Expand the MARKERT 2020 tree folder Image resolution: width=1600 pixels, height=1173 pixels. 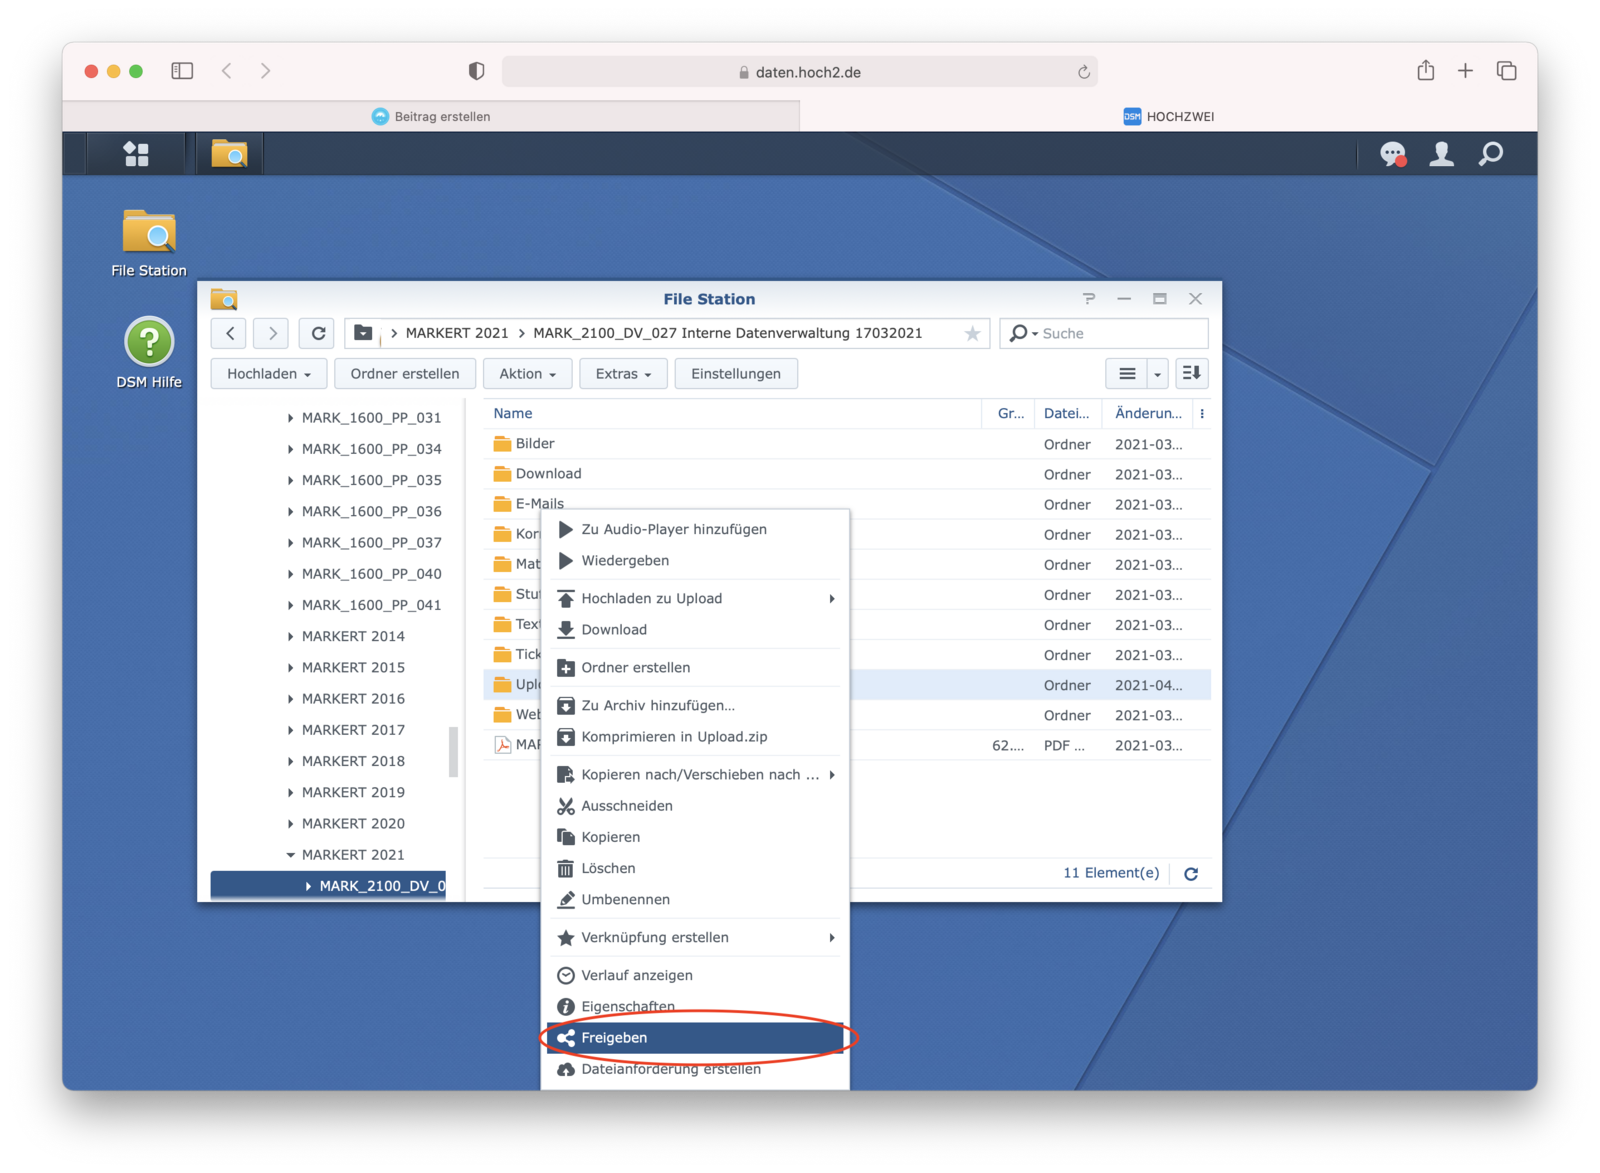click(x=291, y=824)
